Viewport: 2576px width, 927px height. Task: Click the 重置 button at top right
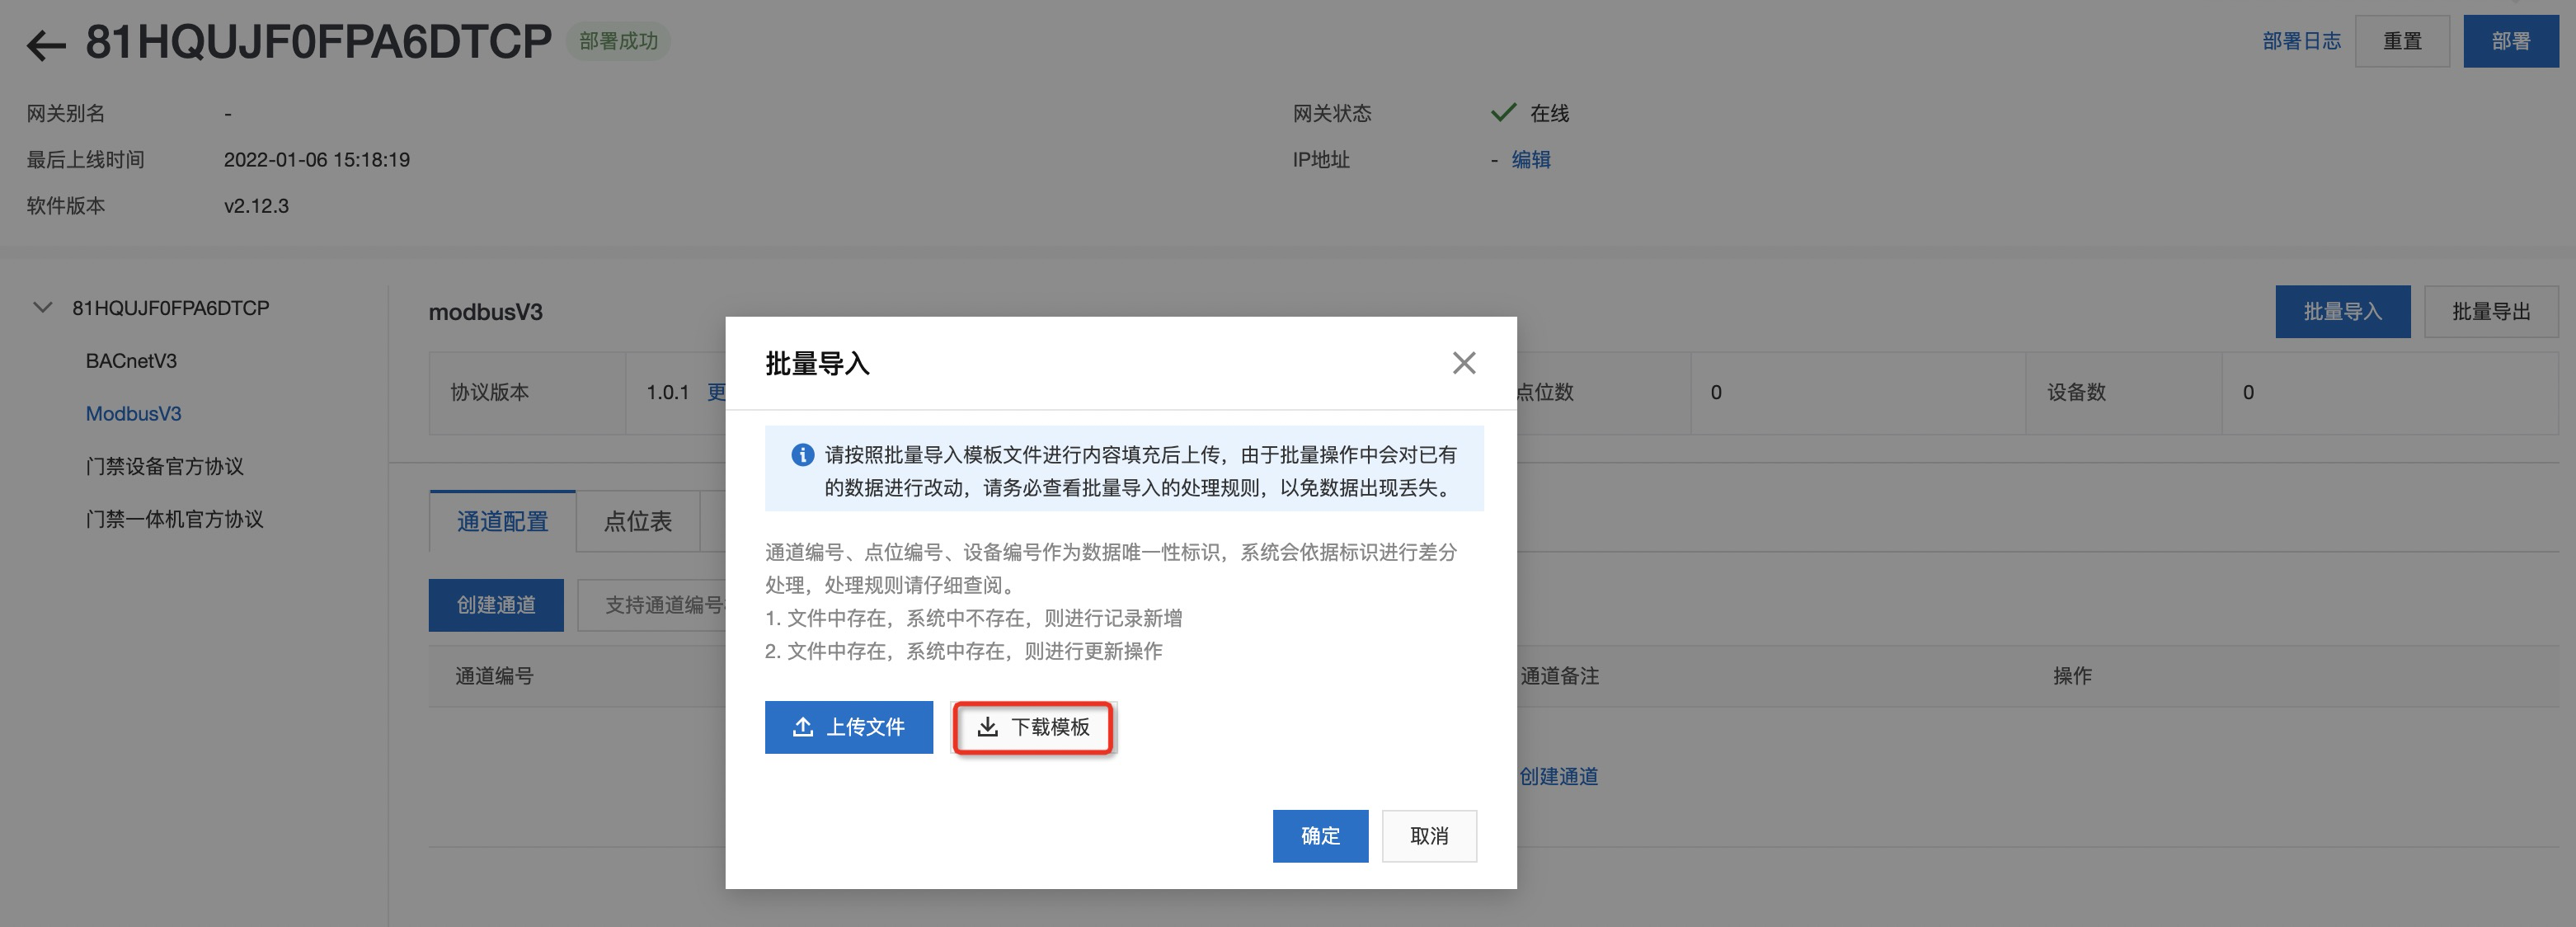point(2401,41)
